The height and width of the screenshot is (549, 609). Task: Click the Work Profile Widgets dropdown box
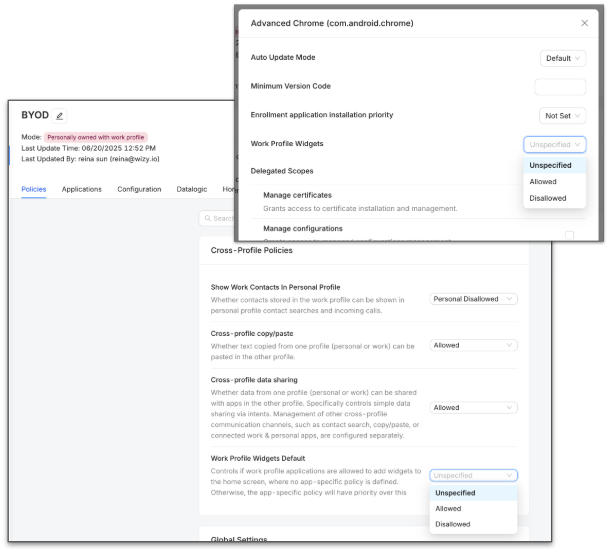[x=554, y=144]
